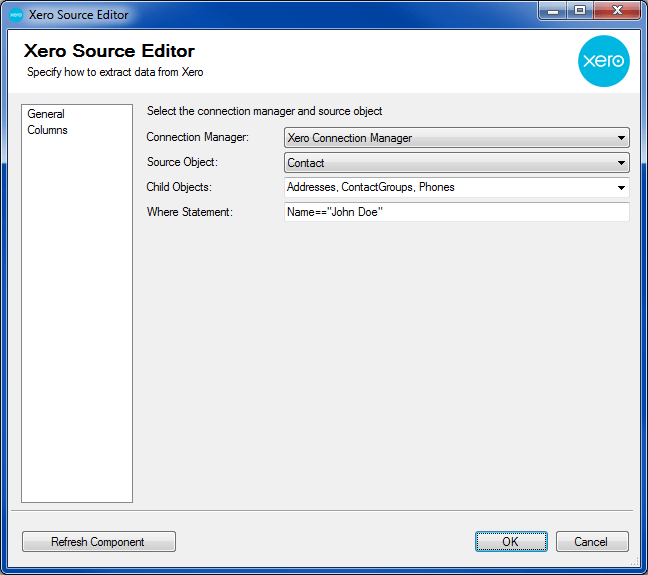Click the 'Xero Source Editor' header title

pyautogui.click(x=109, y=51)
